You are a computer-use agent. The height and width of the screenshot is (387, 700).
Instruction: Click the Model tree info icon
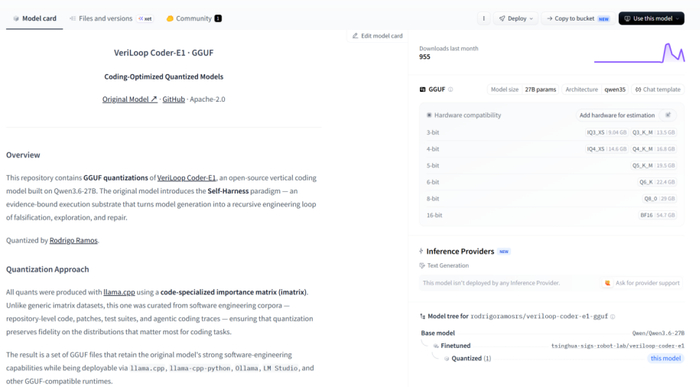point(612,316)
